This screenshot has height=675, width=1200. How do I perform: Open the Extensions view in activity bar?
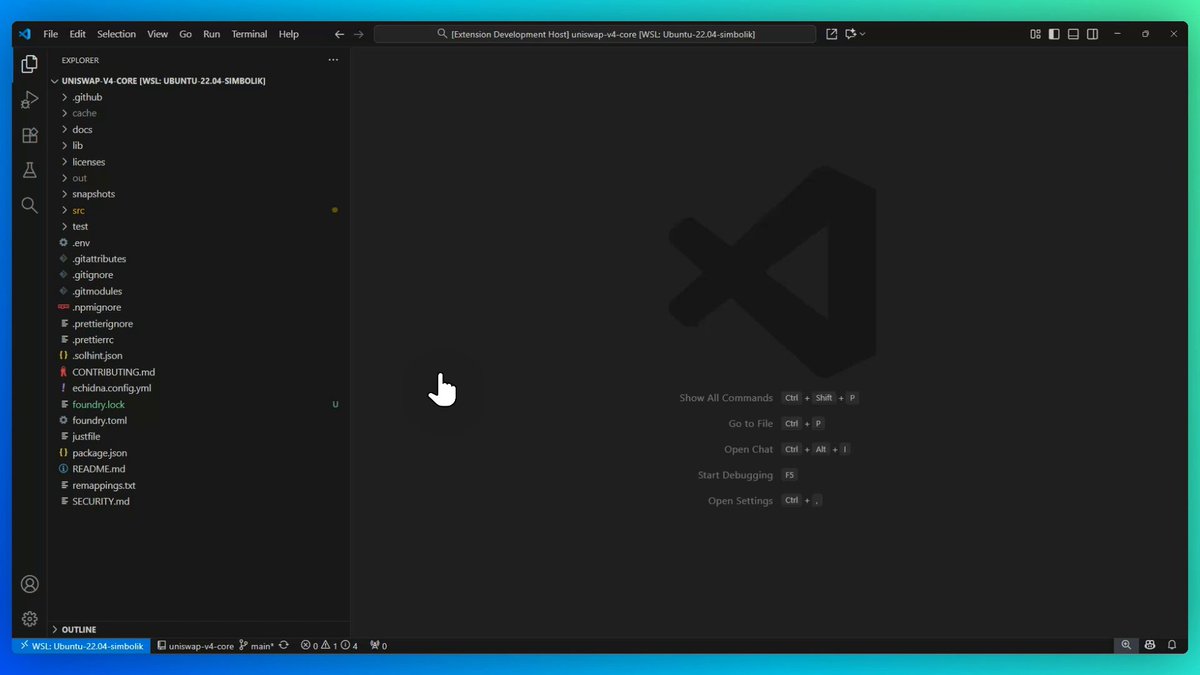[x=29, y=135]
